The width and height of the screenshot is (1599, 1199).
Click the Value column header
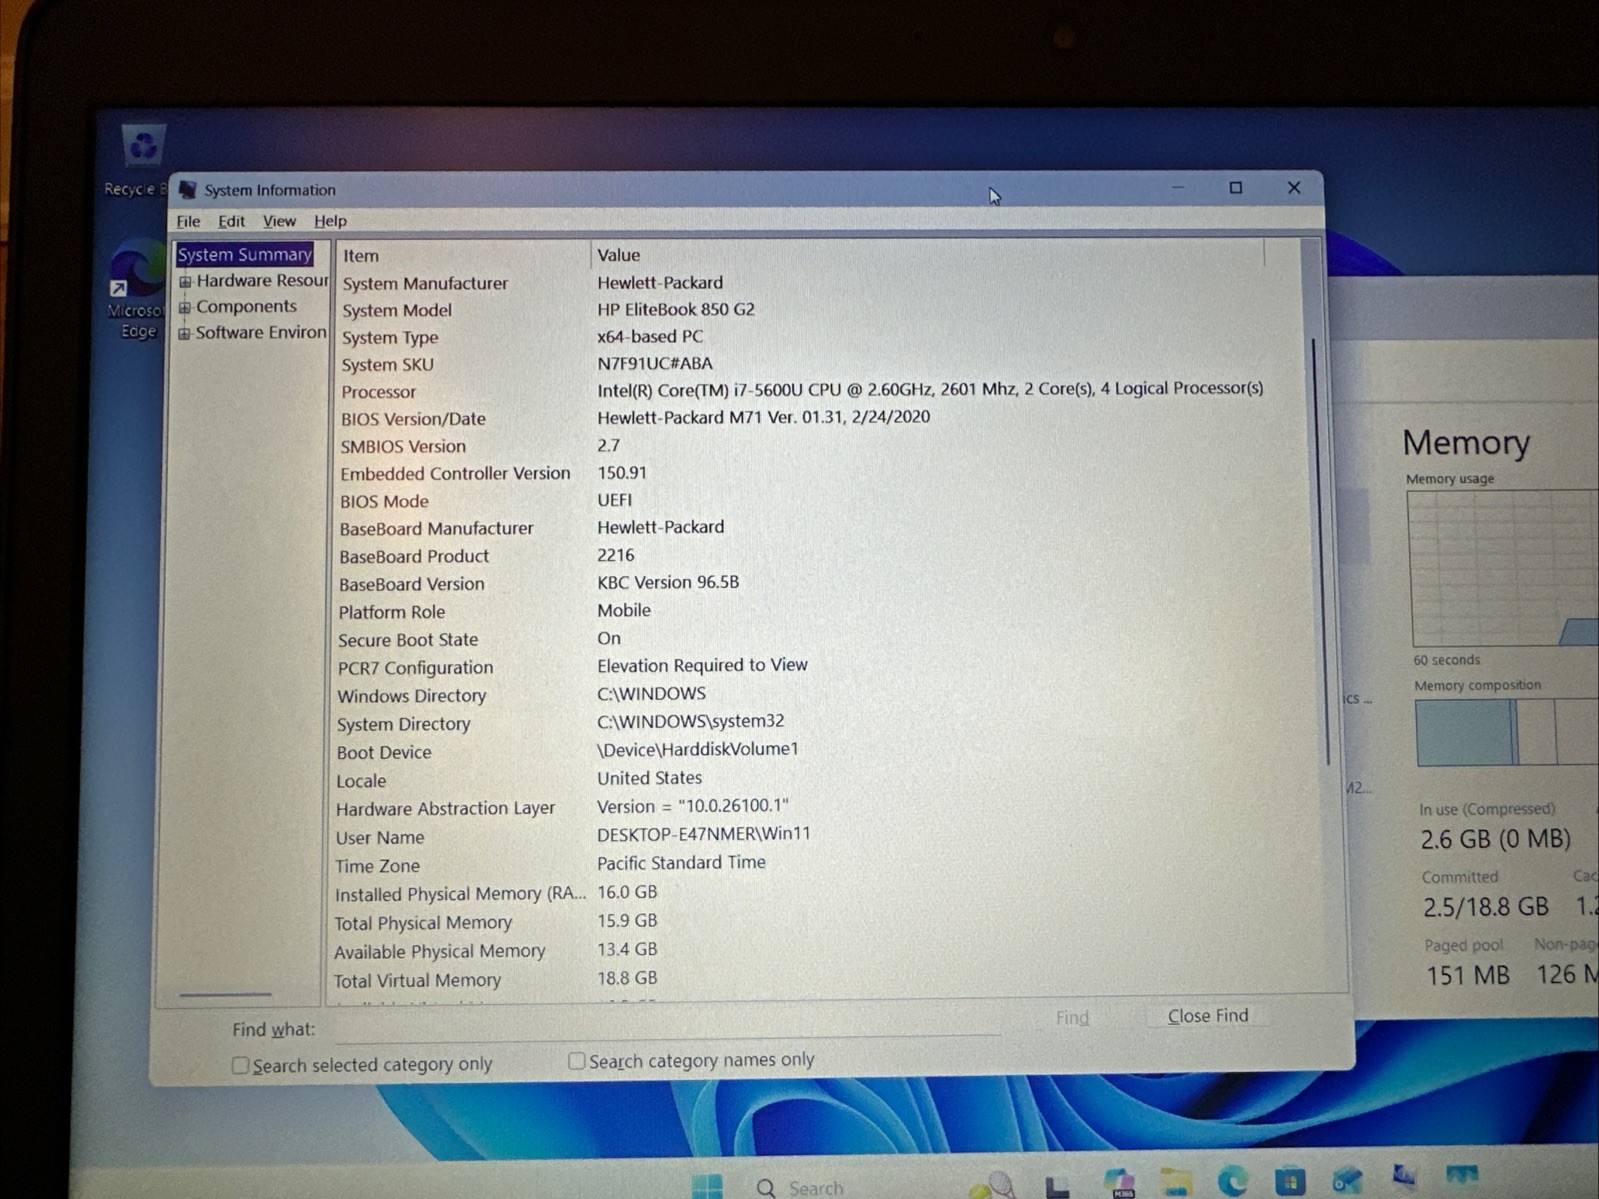click(928, 254)
